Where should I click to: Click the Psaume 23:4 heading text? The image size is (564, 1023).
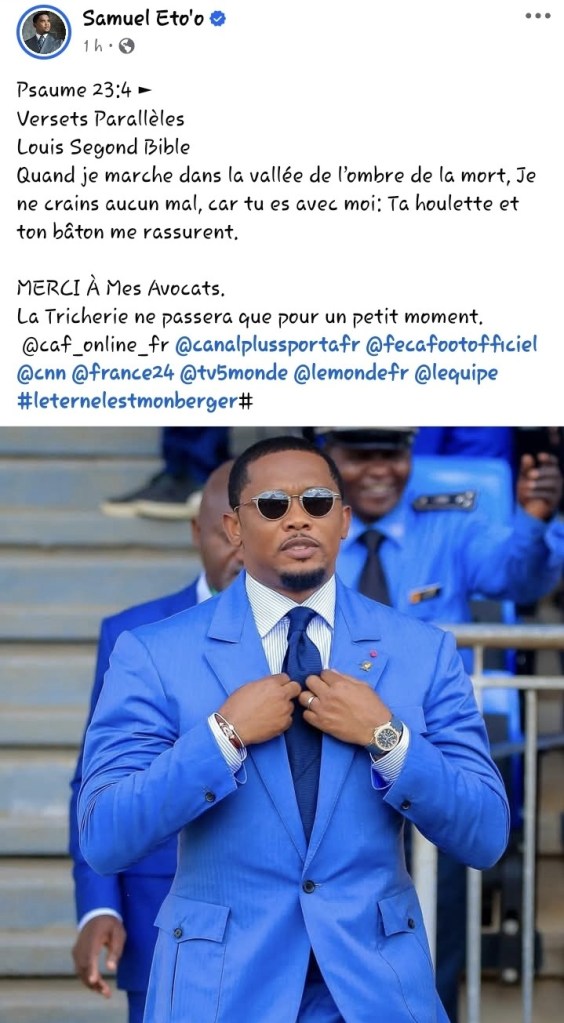74,90
